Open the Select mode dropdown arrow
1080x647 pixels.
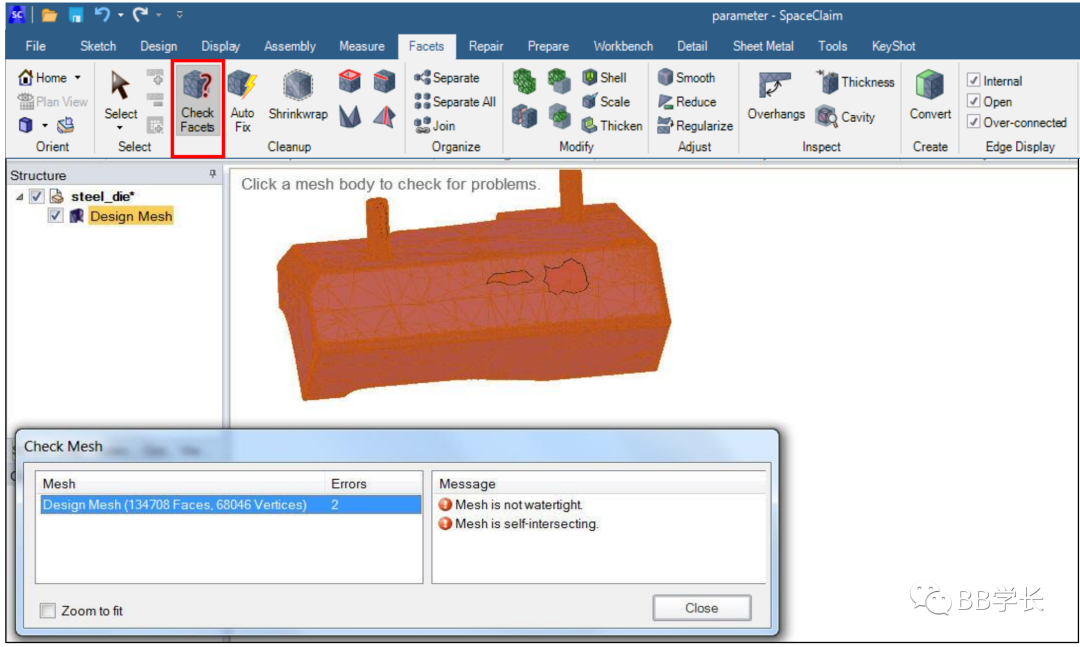(x=120, y=128)
